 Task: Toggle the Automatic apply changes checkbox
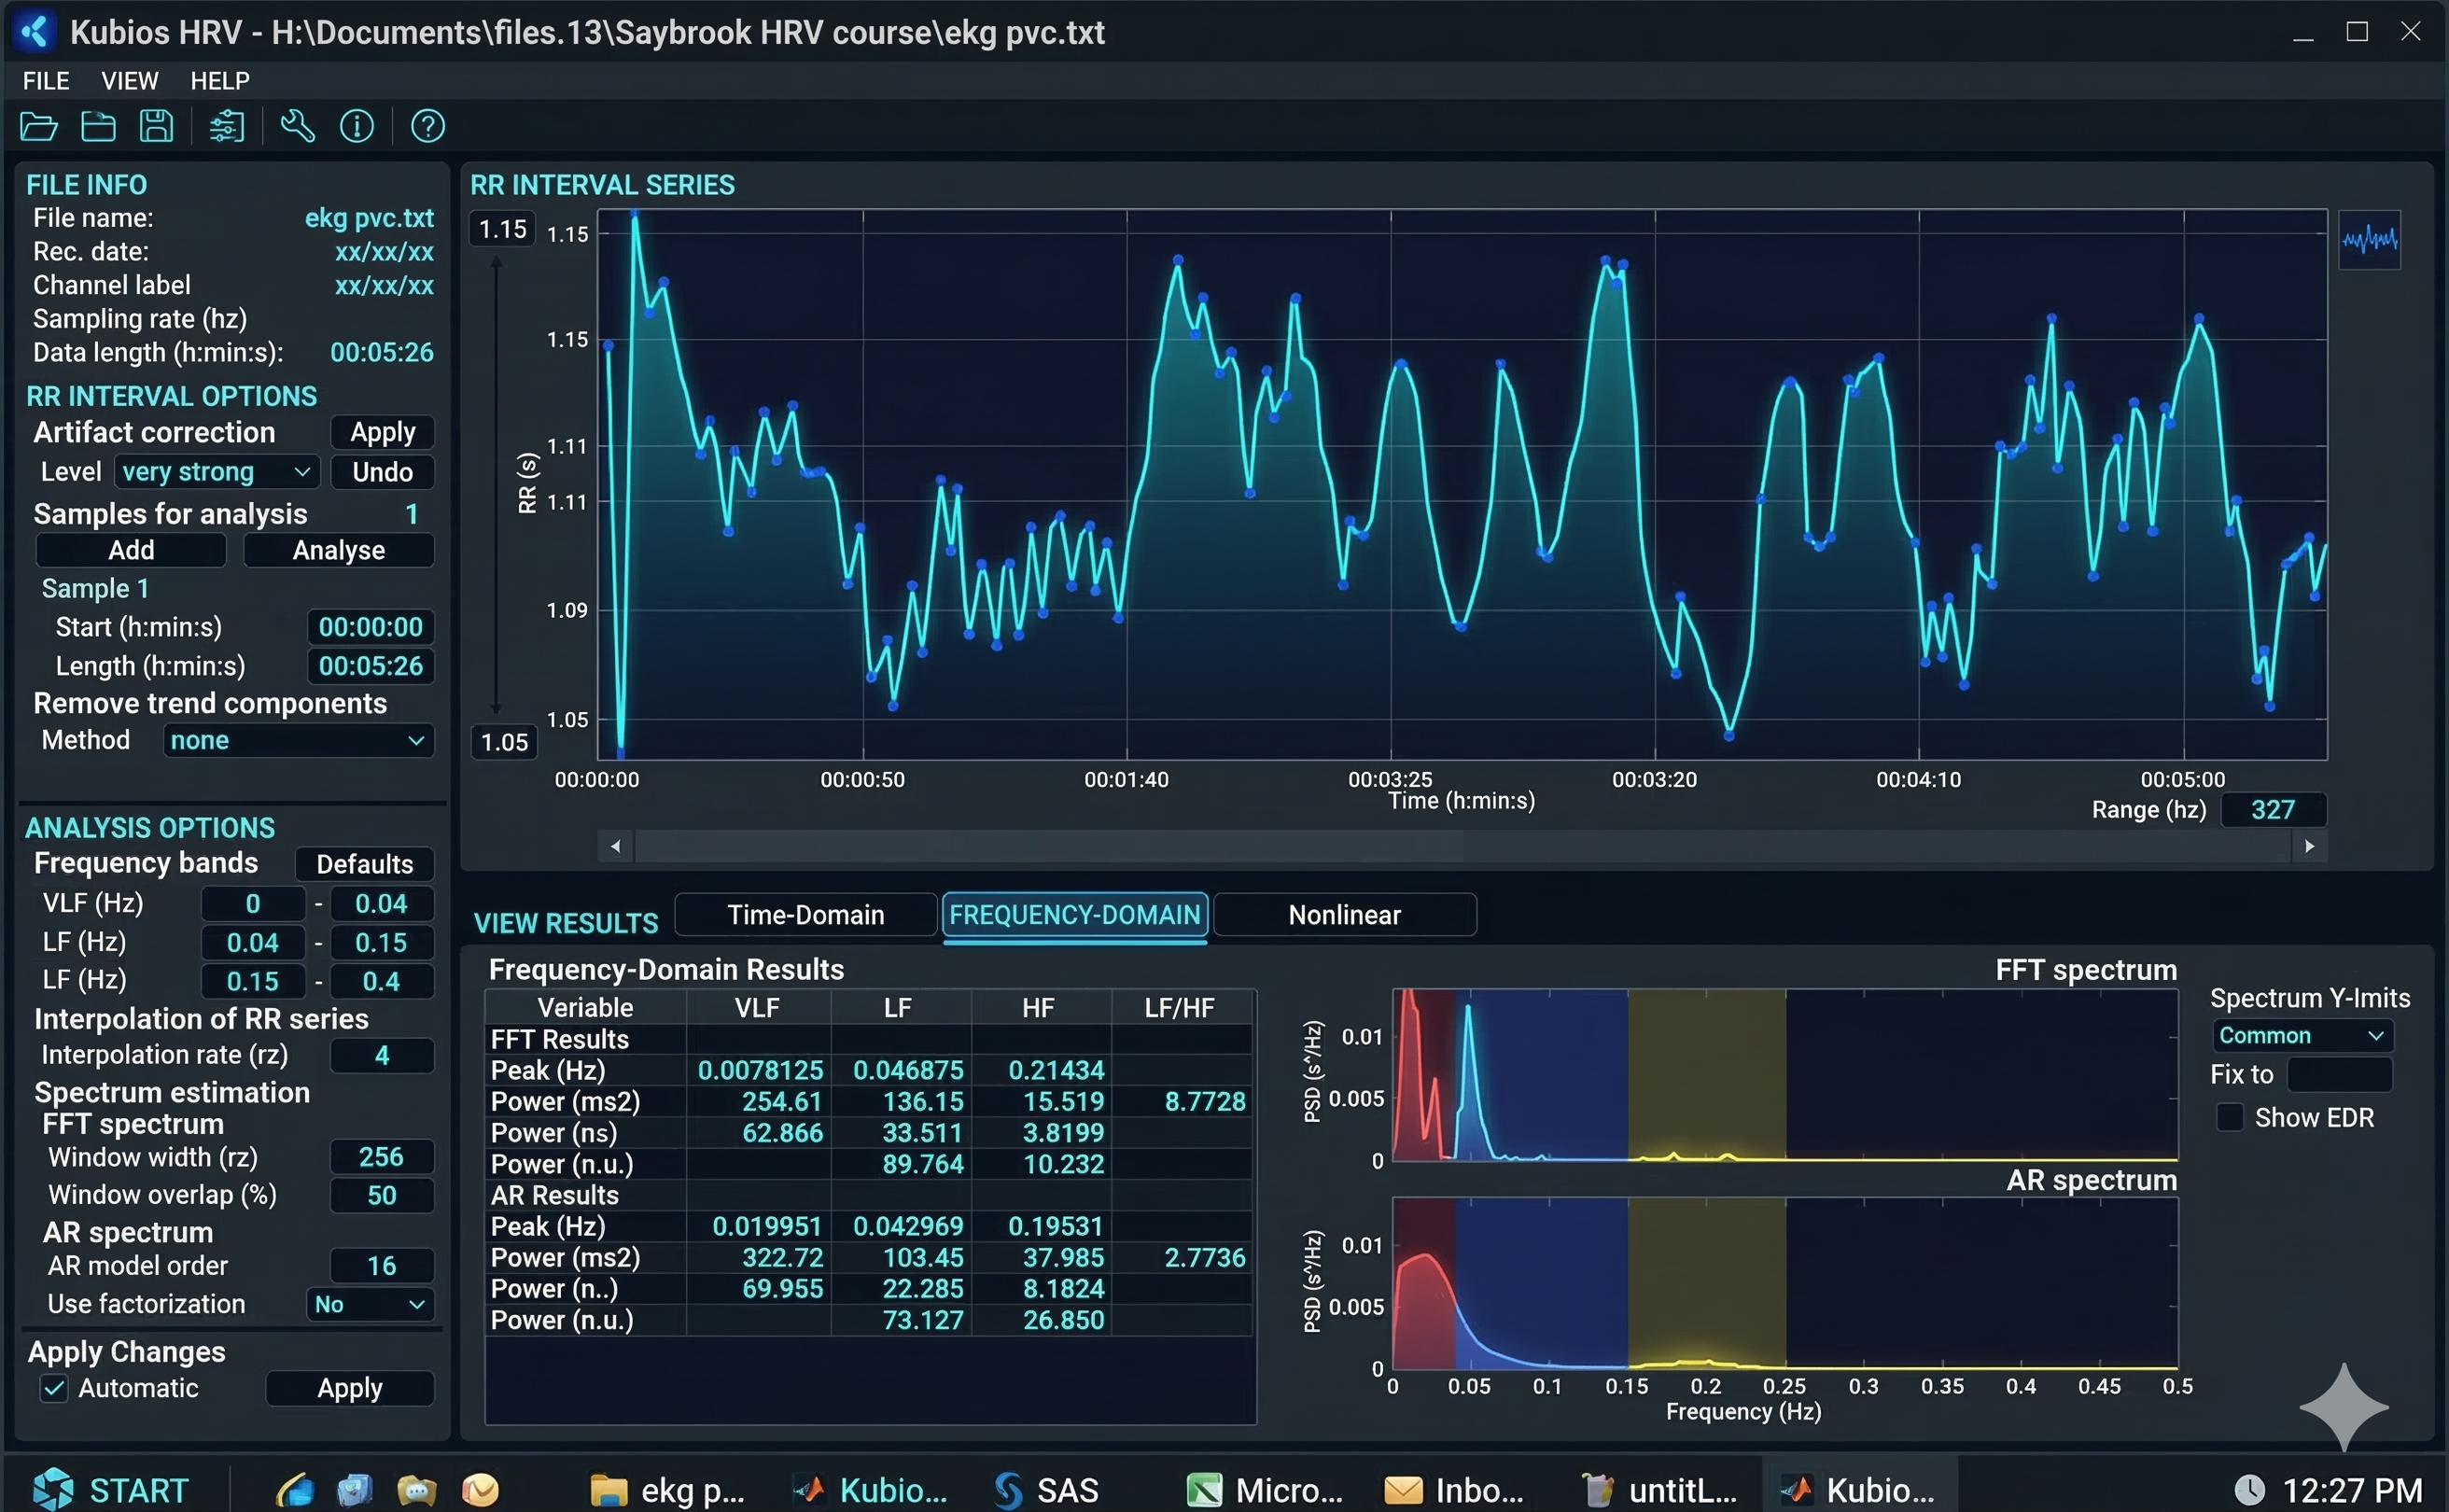(54, 1388)
